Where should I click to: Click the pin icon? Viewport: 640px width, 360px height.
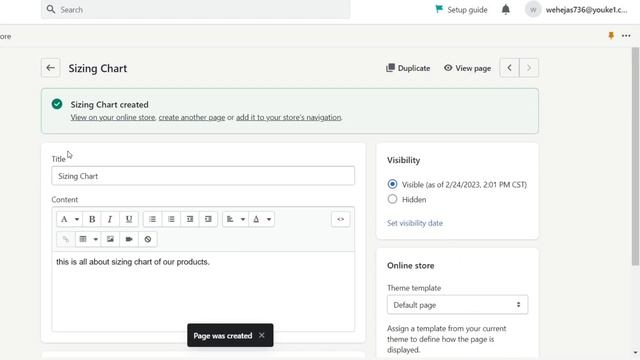click(x=611, y=36)
